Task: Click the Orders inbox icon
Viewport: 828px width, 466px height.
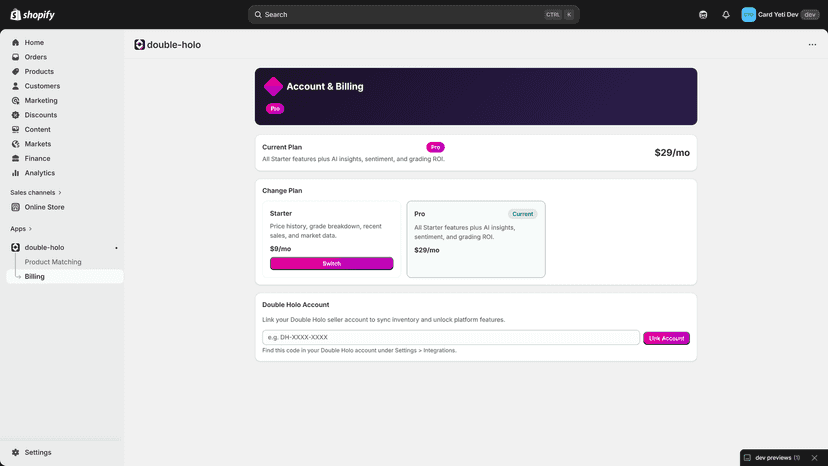Action: [x=15, y=57]
